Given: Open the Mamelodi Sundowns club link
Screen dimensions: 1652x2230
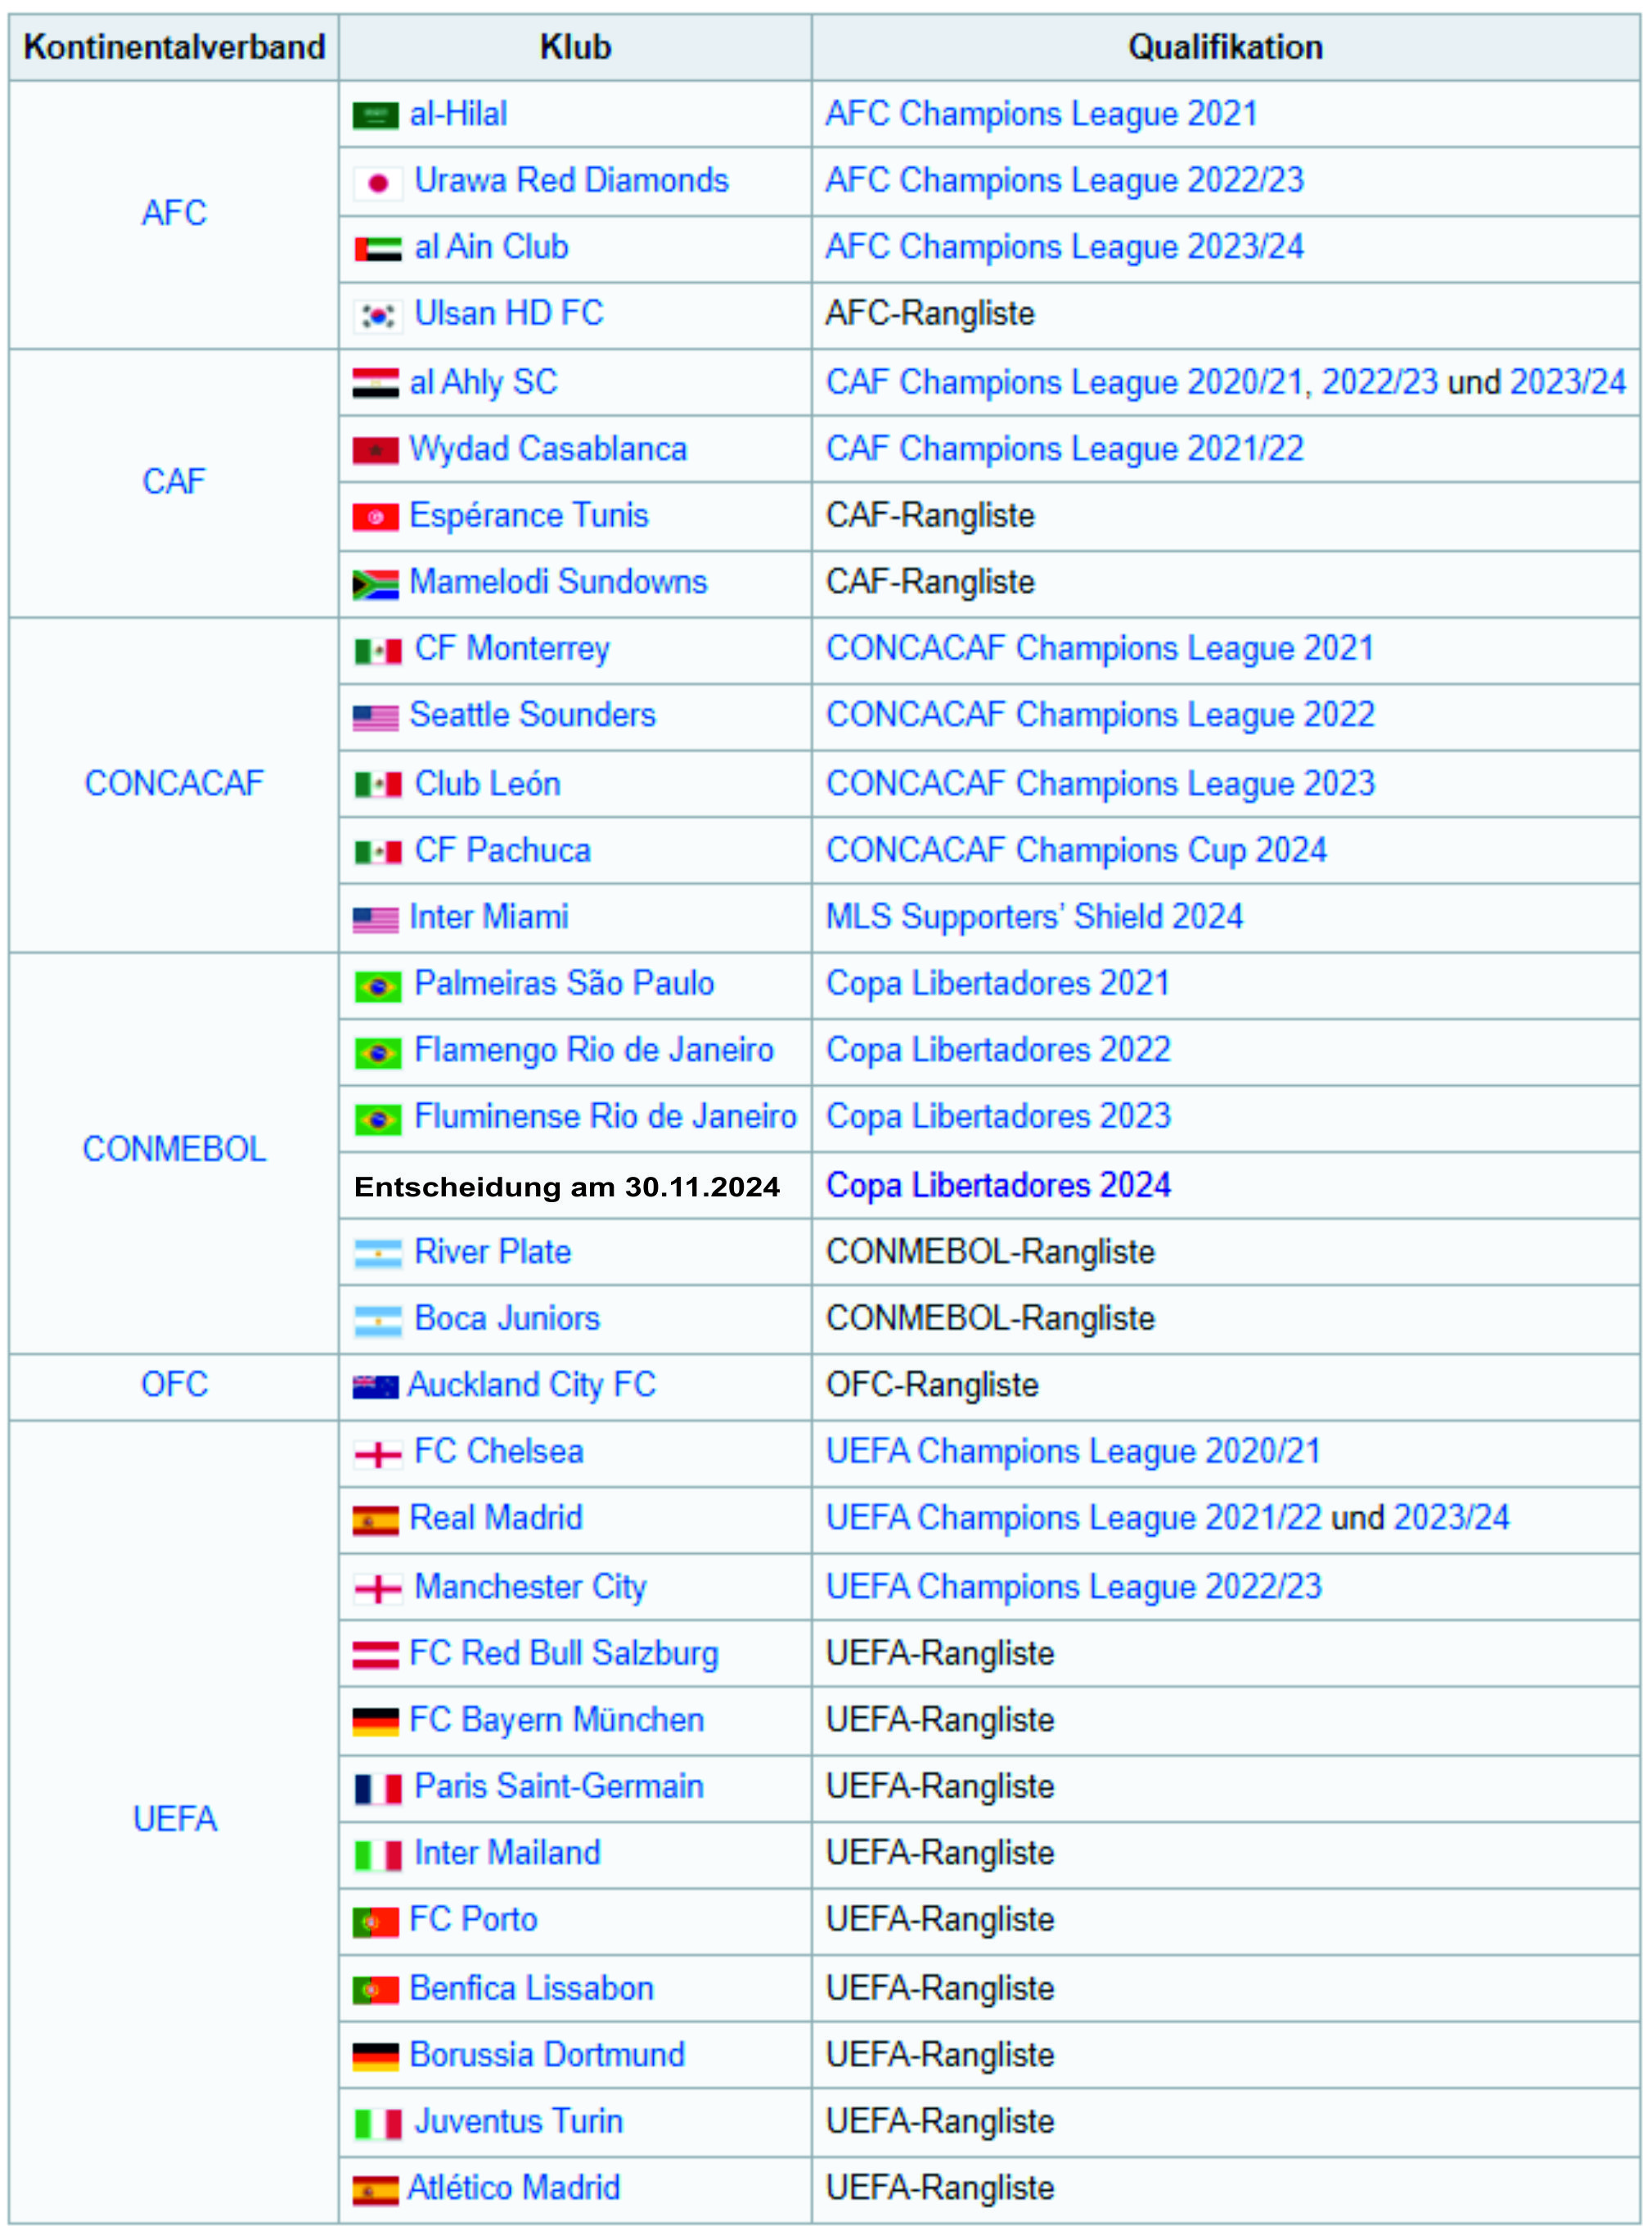Looking at the screenshot, I should [x=558, y=582].
